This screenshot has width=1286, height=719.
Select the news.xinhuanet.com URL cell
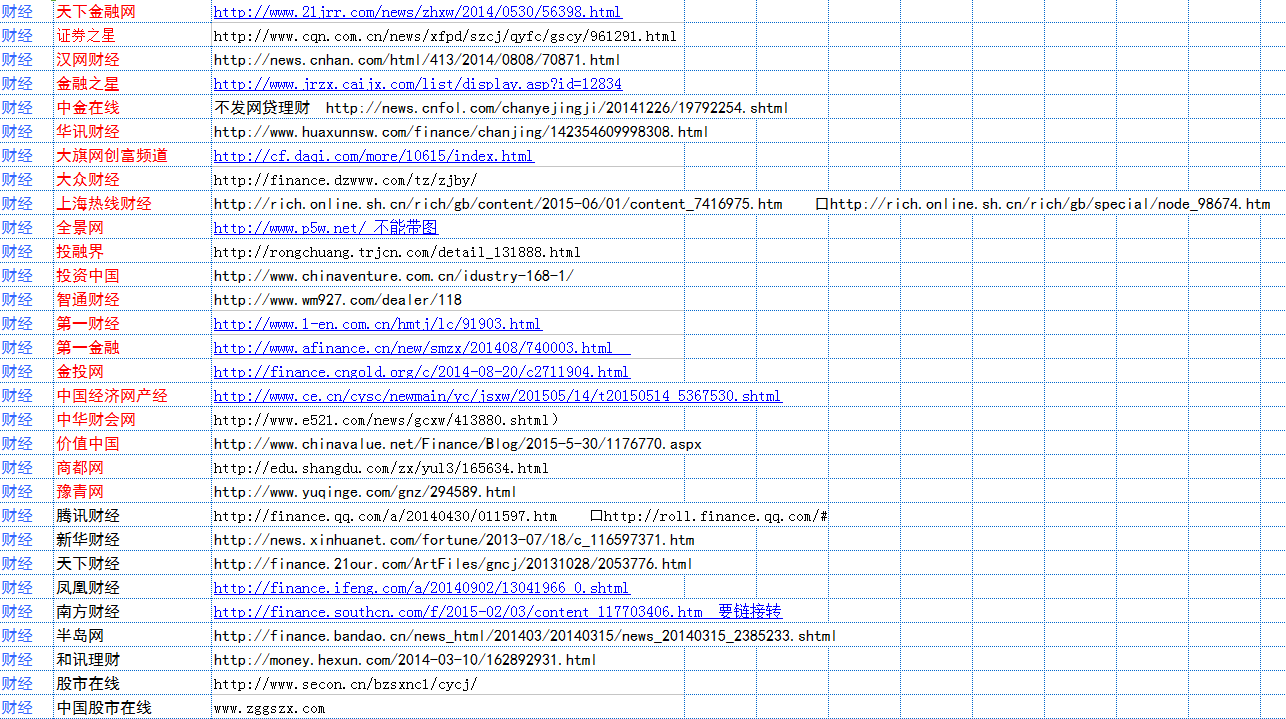(x=454, y=540)
